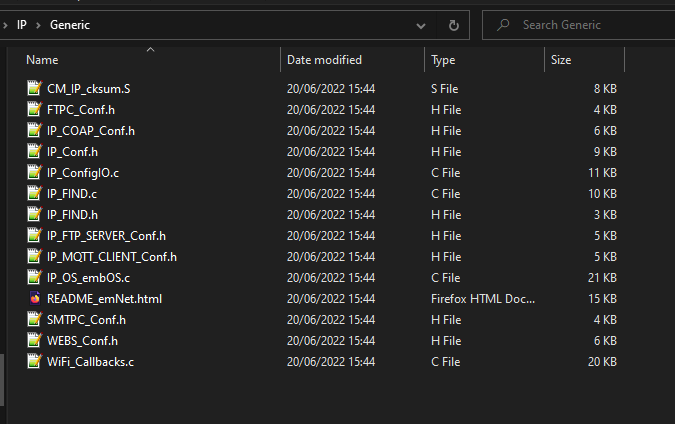Sort by Date modified column header

click(324, 60)
